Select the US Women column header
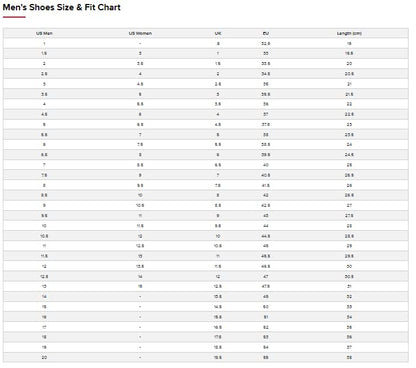 [x=140, y=33]
